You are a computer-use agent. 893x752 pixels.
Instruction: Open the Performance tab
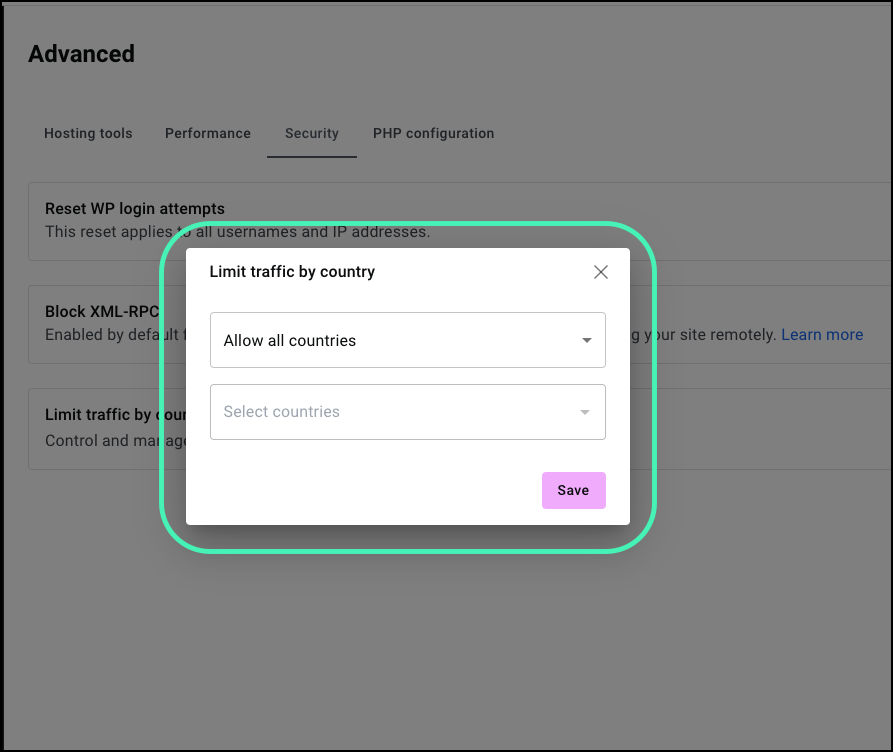pos(207,133)
